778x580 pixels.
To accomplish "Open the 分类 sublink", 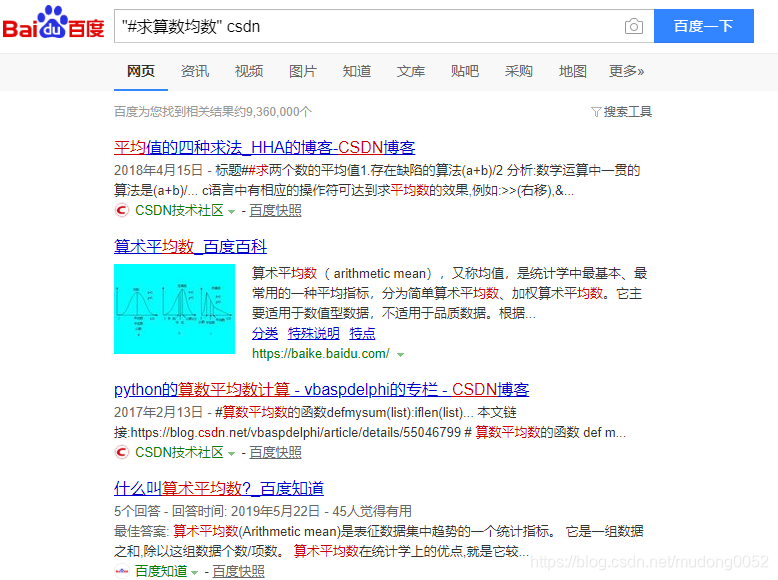I will click(x=265, y=333).
